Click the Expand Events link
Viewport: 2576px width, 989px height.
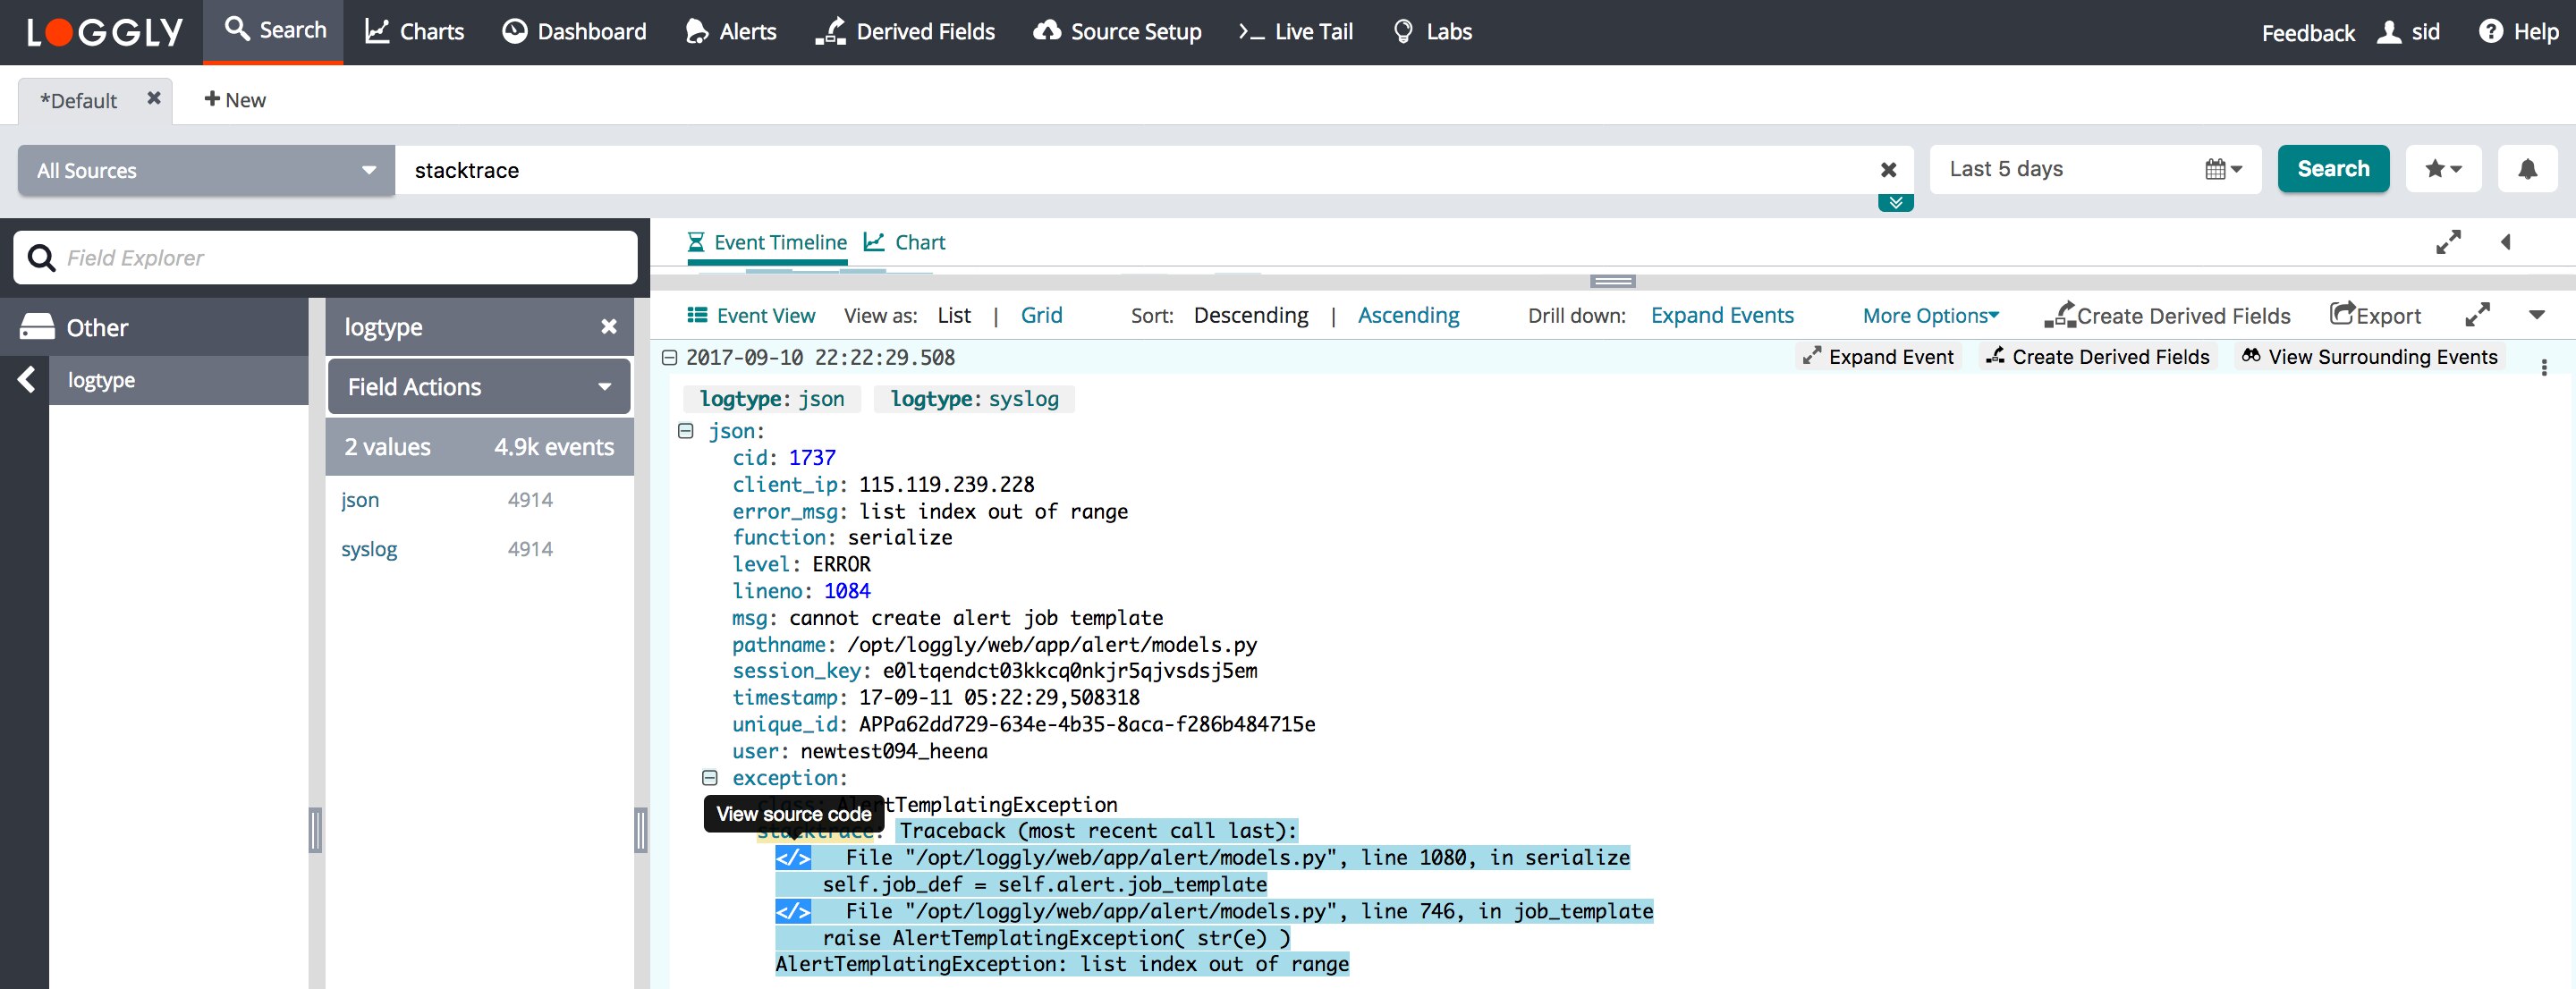[x=1721, y=316]
